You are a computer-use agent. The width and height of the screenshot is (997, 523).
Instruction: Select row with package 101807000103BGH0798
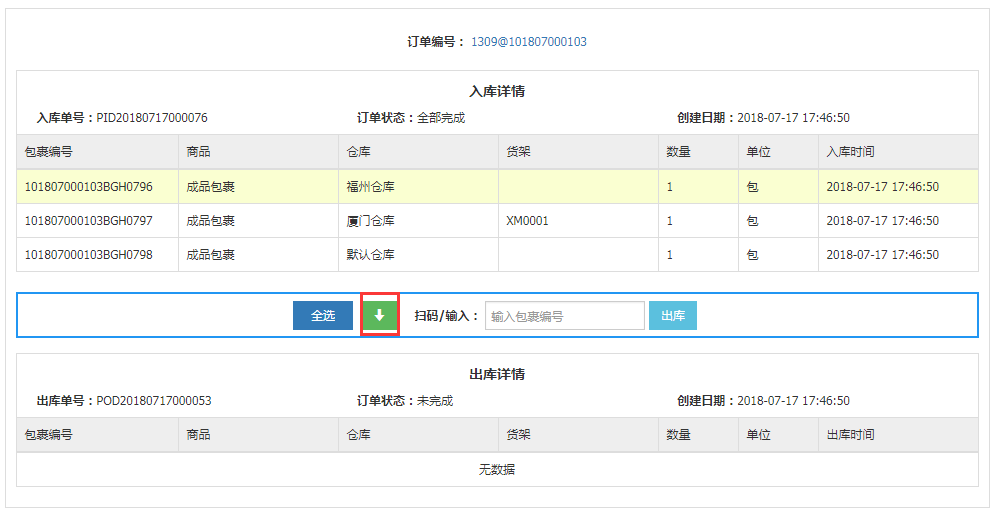89,255
